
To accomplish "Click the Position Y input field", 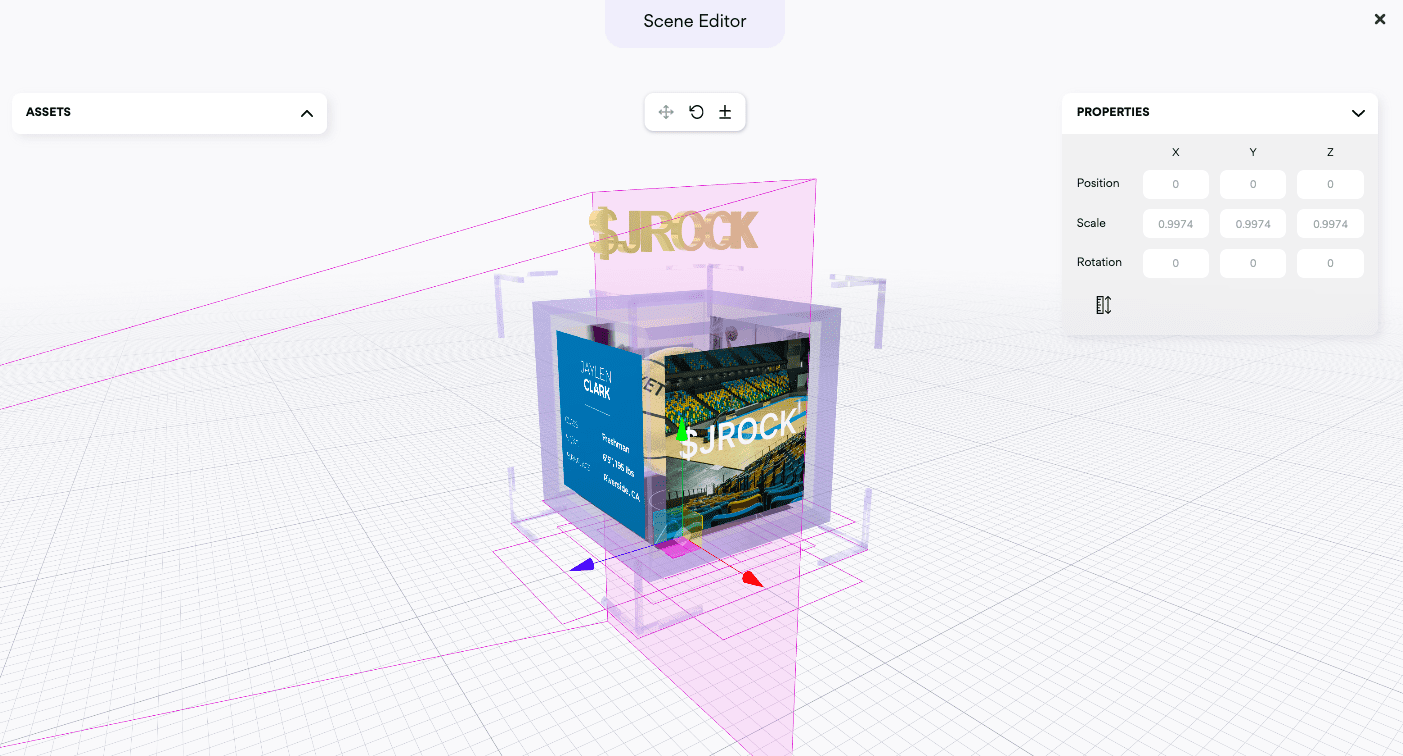I will coord(1253,184).
